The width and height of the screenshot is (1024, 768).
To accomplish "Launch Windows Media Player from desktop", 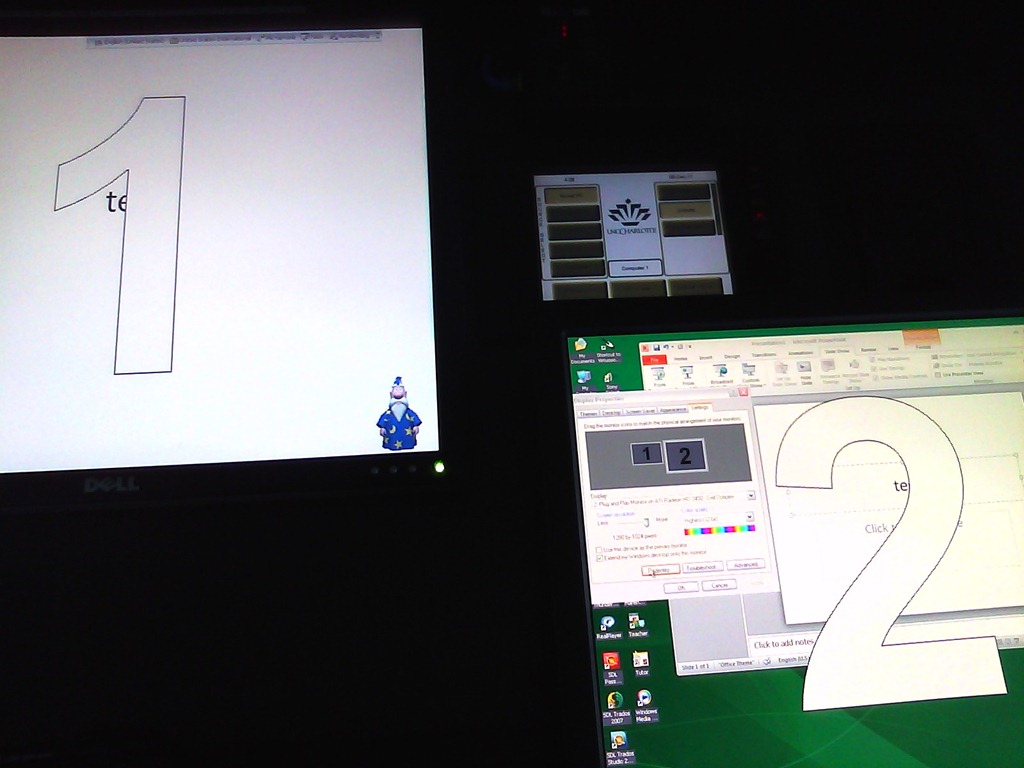I will [644, 698].
